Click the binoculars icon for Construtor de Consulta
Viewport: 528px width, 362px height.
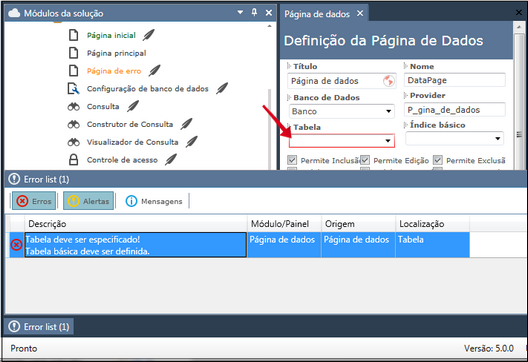click(x=73, y=125)
